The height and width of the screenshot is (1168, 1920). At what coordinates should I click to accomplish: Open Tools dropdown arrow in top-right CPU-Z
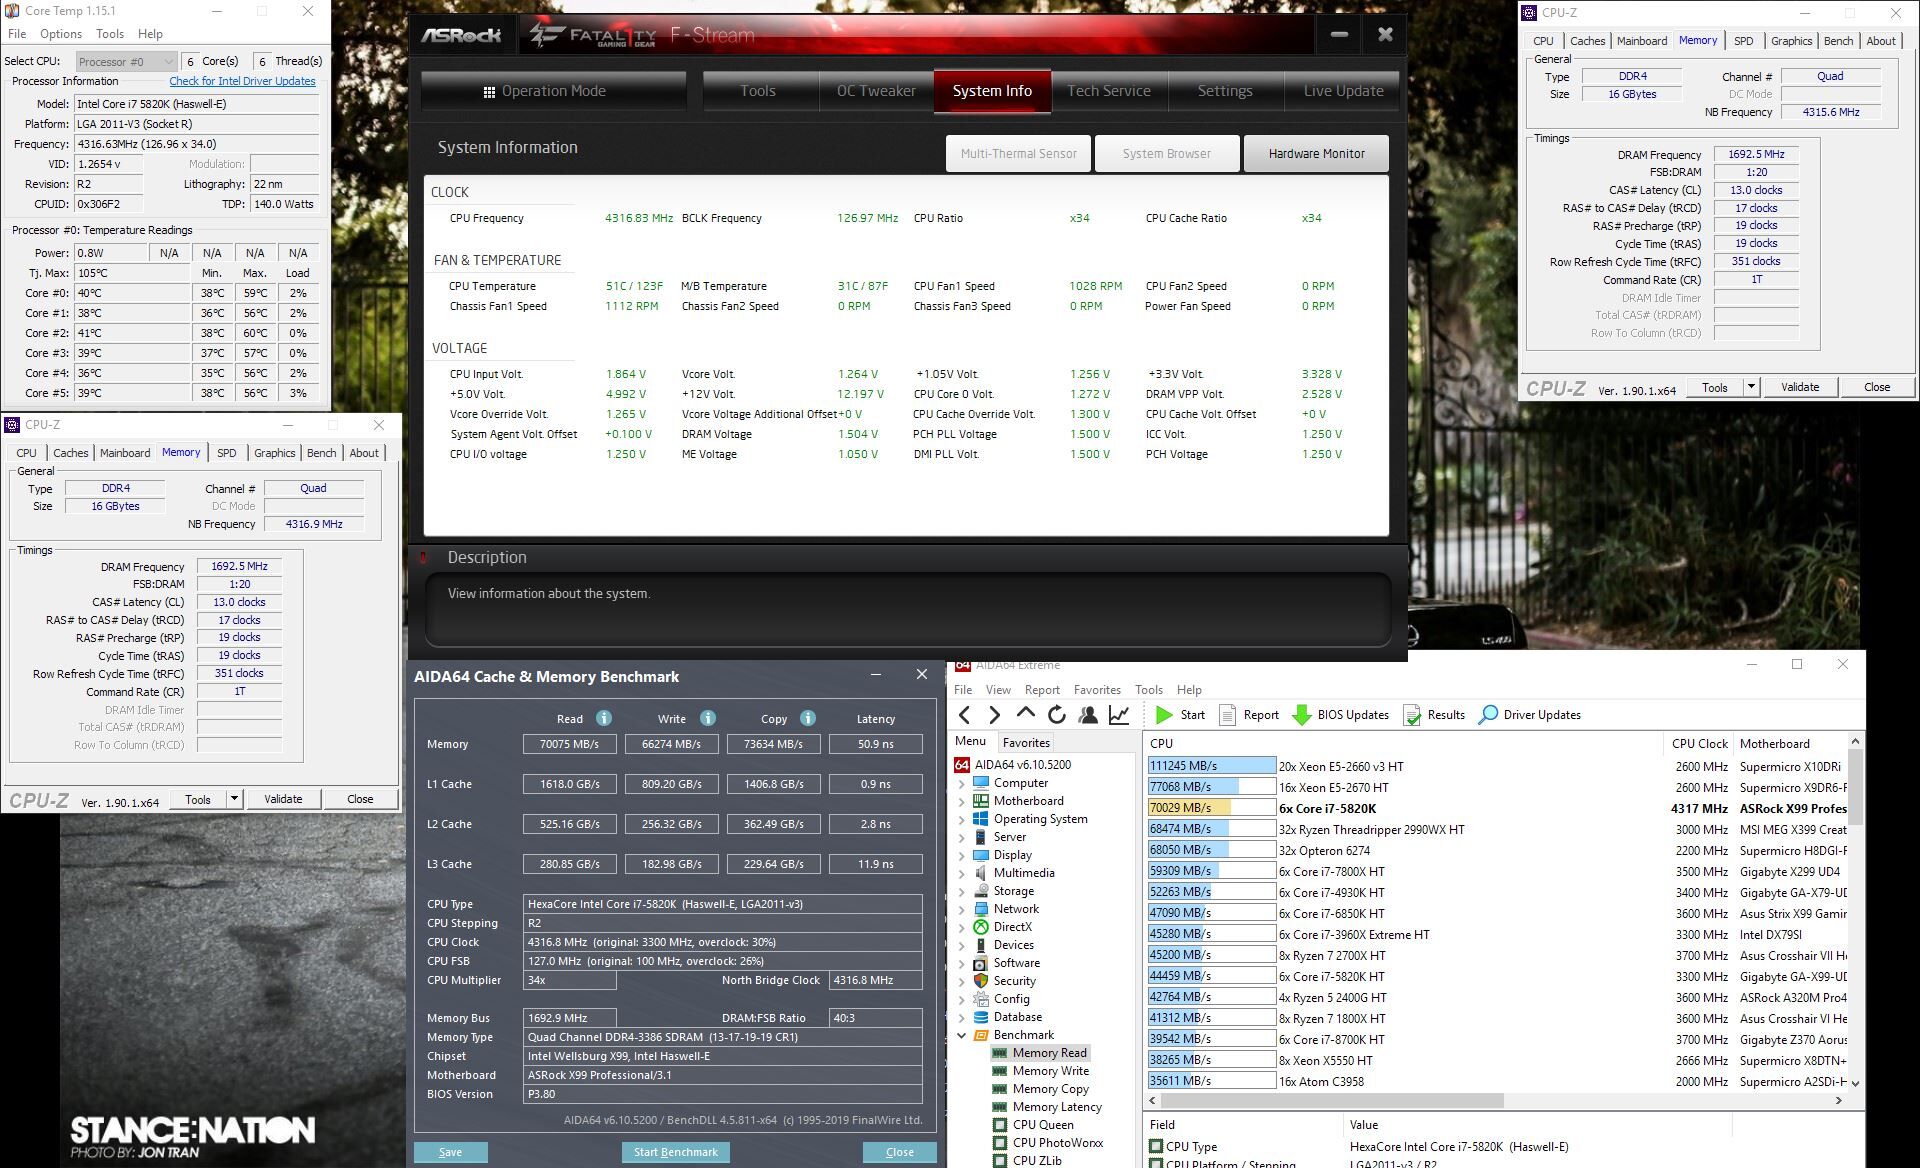[1751, 387]
